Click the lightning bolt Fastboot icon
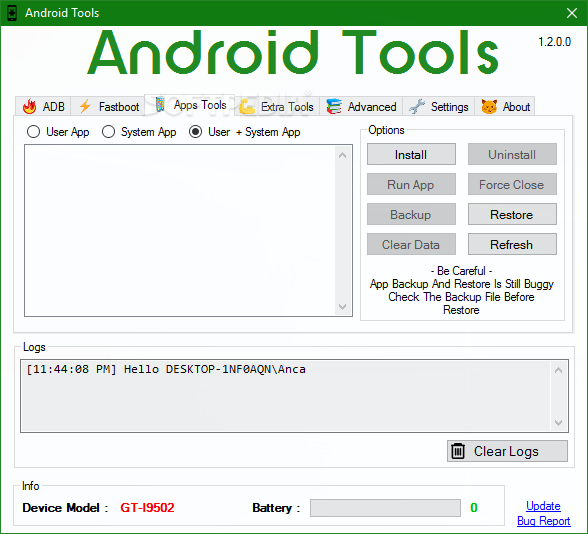Screen dimensions: 588x534 click(x=85, y=106)
